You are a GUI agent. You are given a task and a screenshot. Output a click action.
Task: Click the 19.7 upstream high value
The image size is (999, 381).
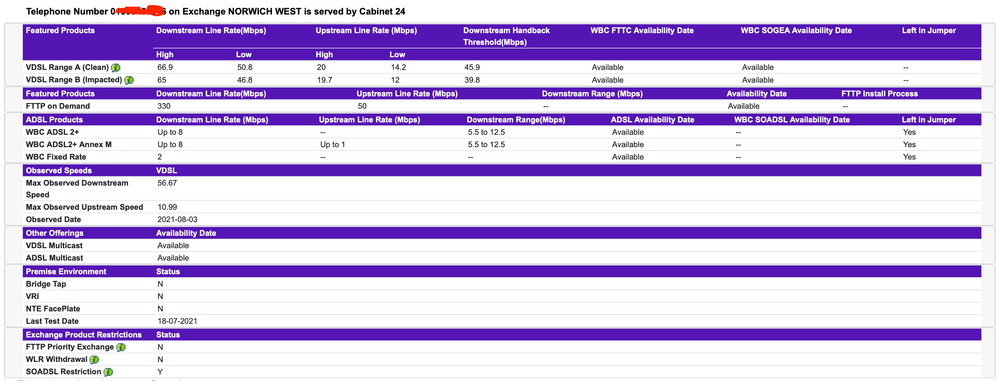click(324, 80)
